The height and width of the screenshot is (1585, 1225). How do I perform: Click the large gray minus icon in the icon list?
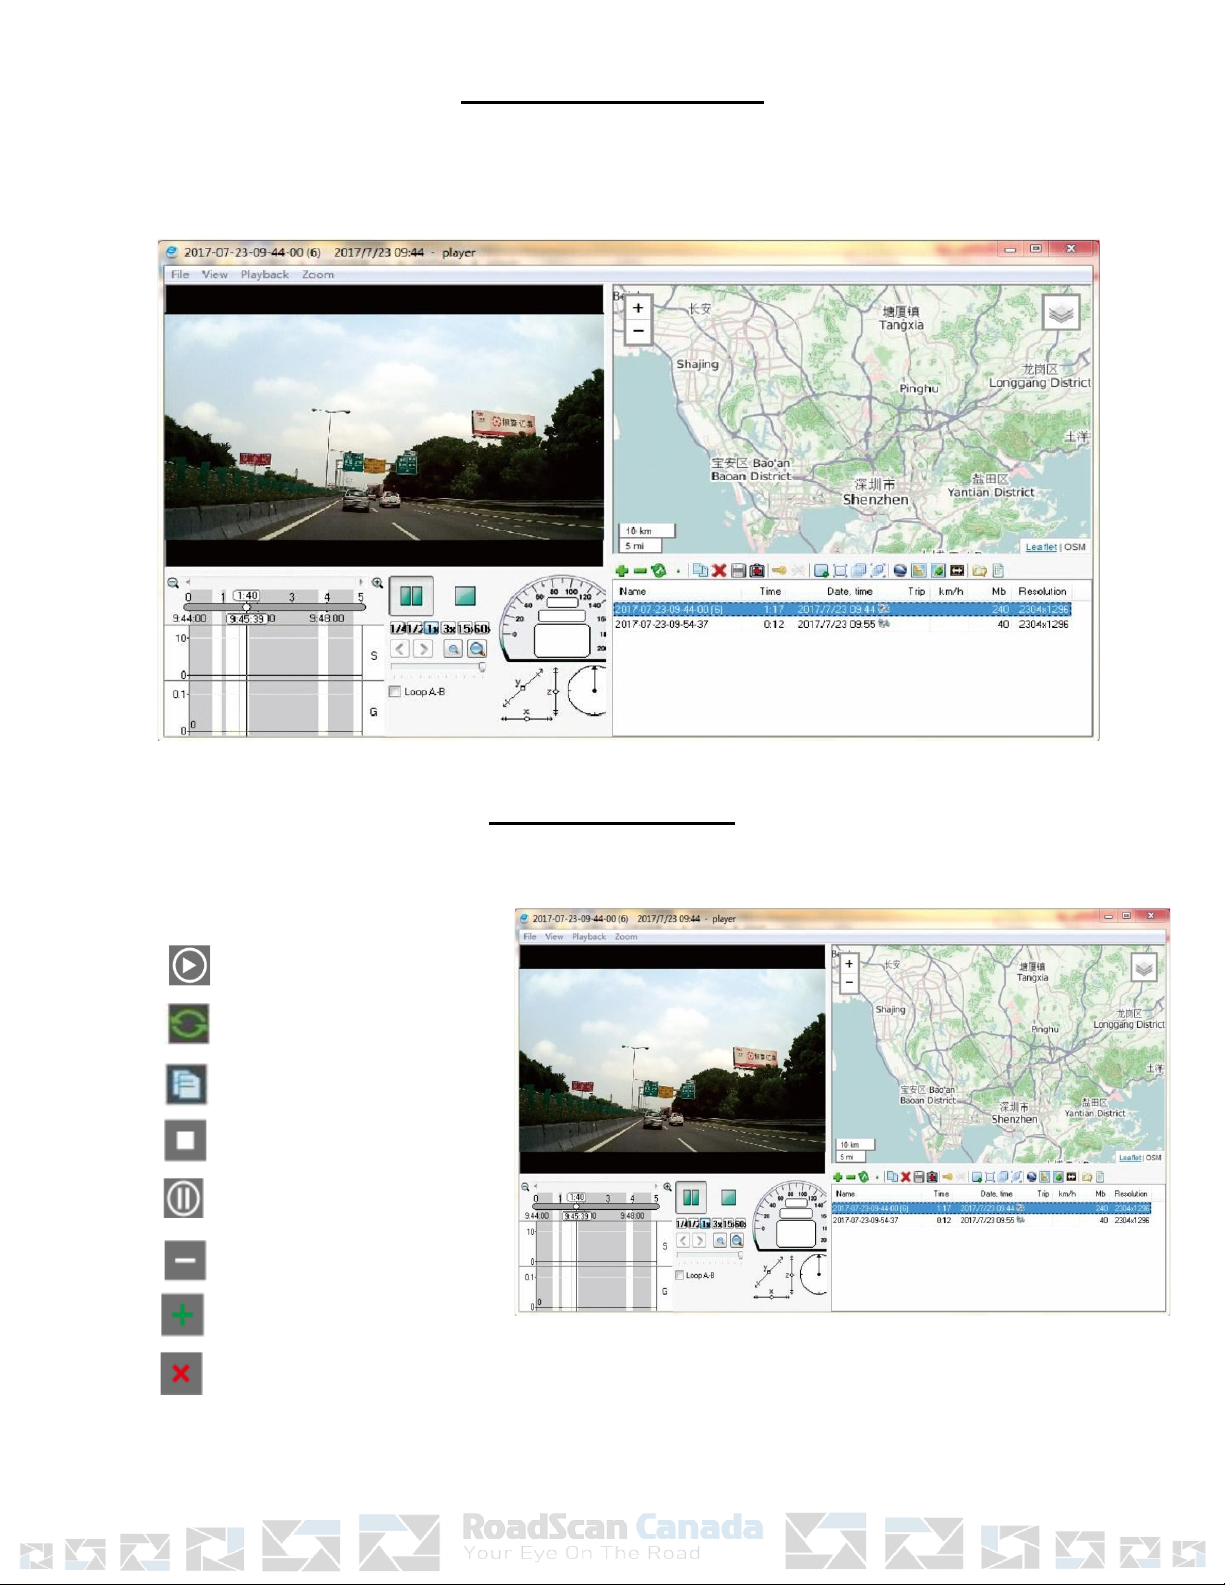coord(185,1260)
